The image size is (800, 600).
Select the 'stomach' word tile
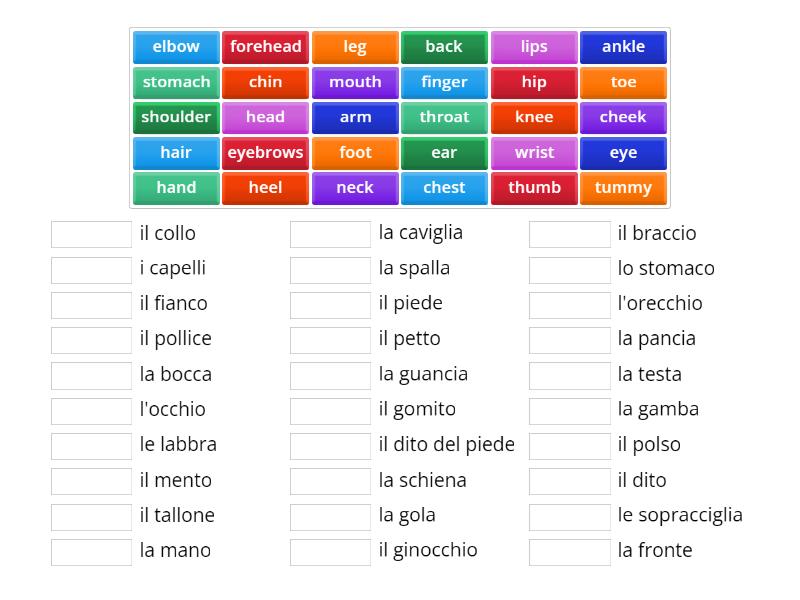[x=175, y=82]
